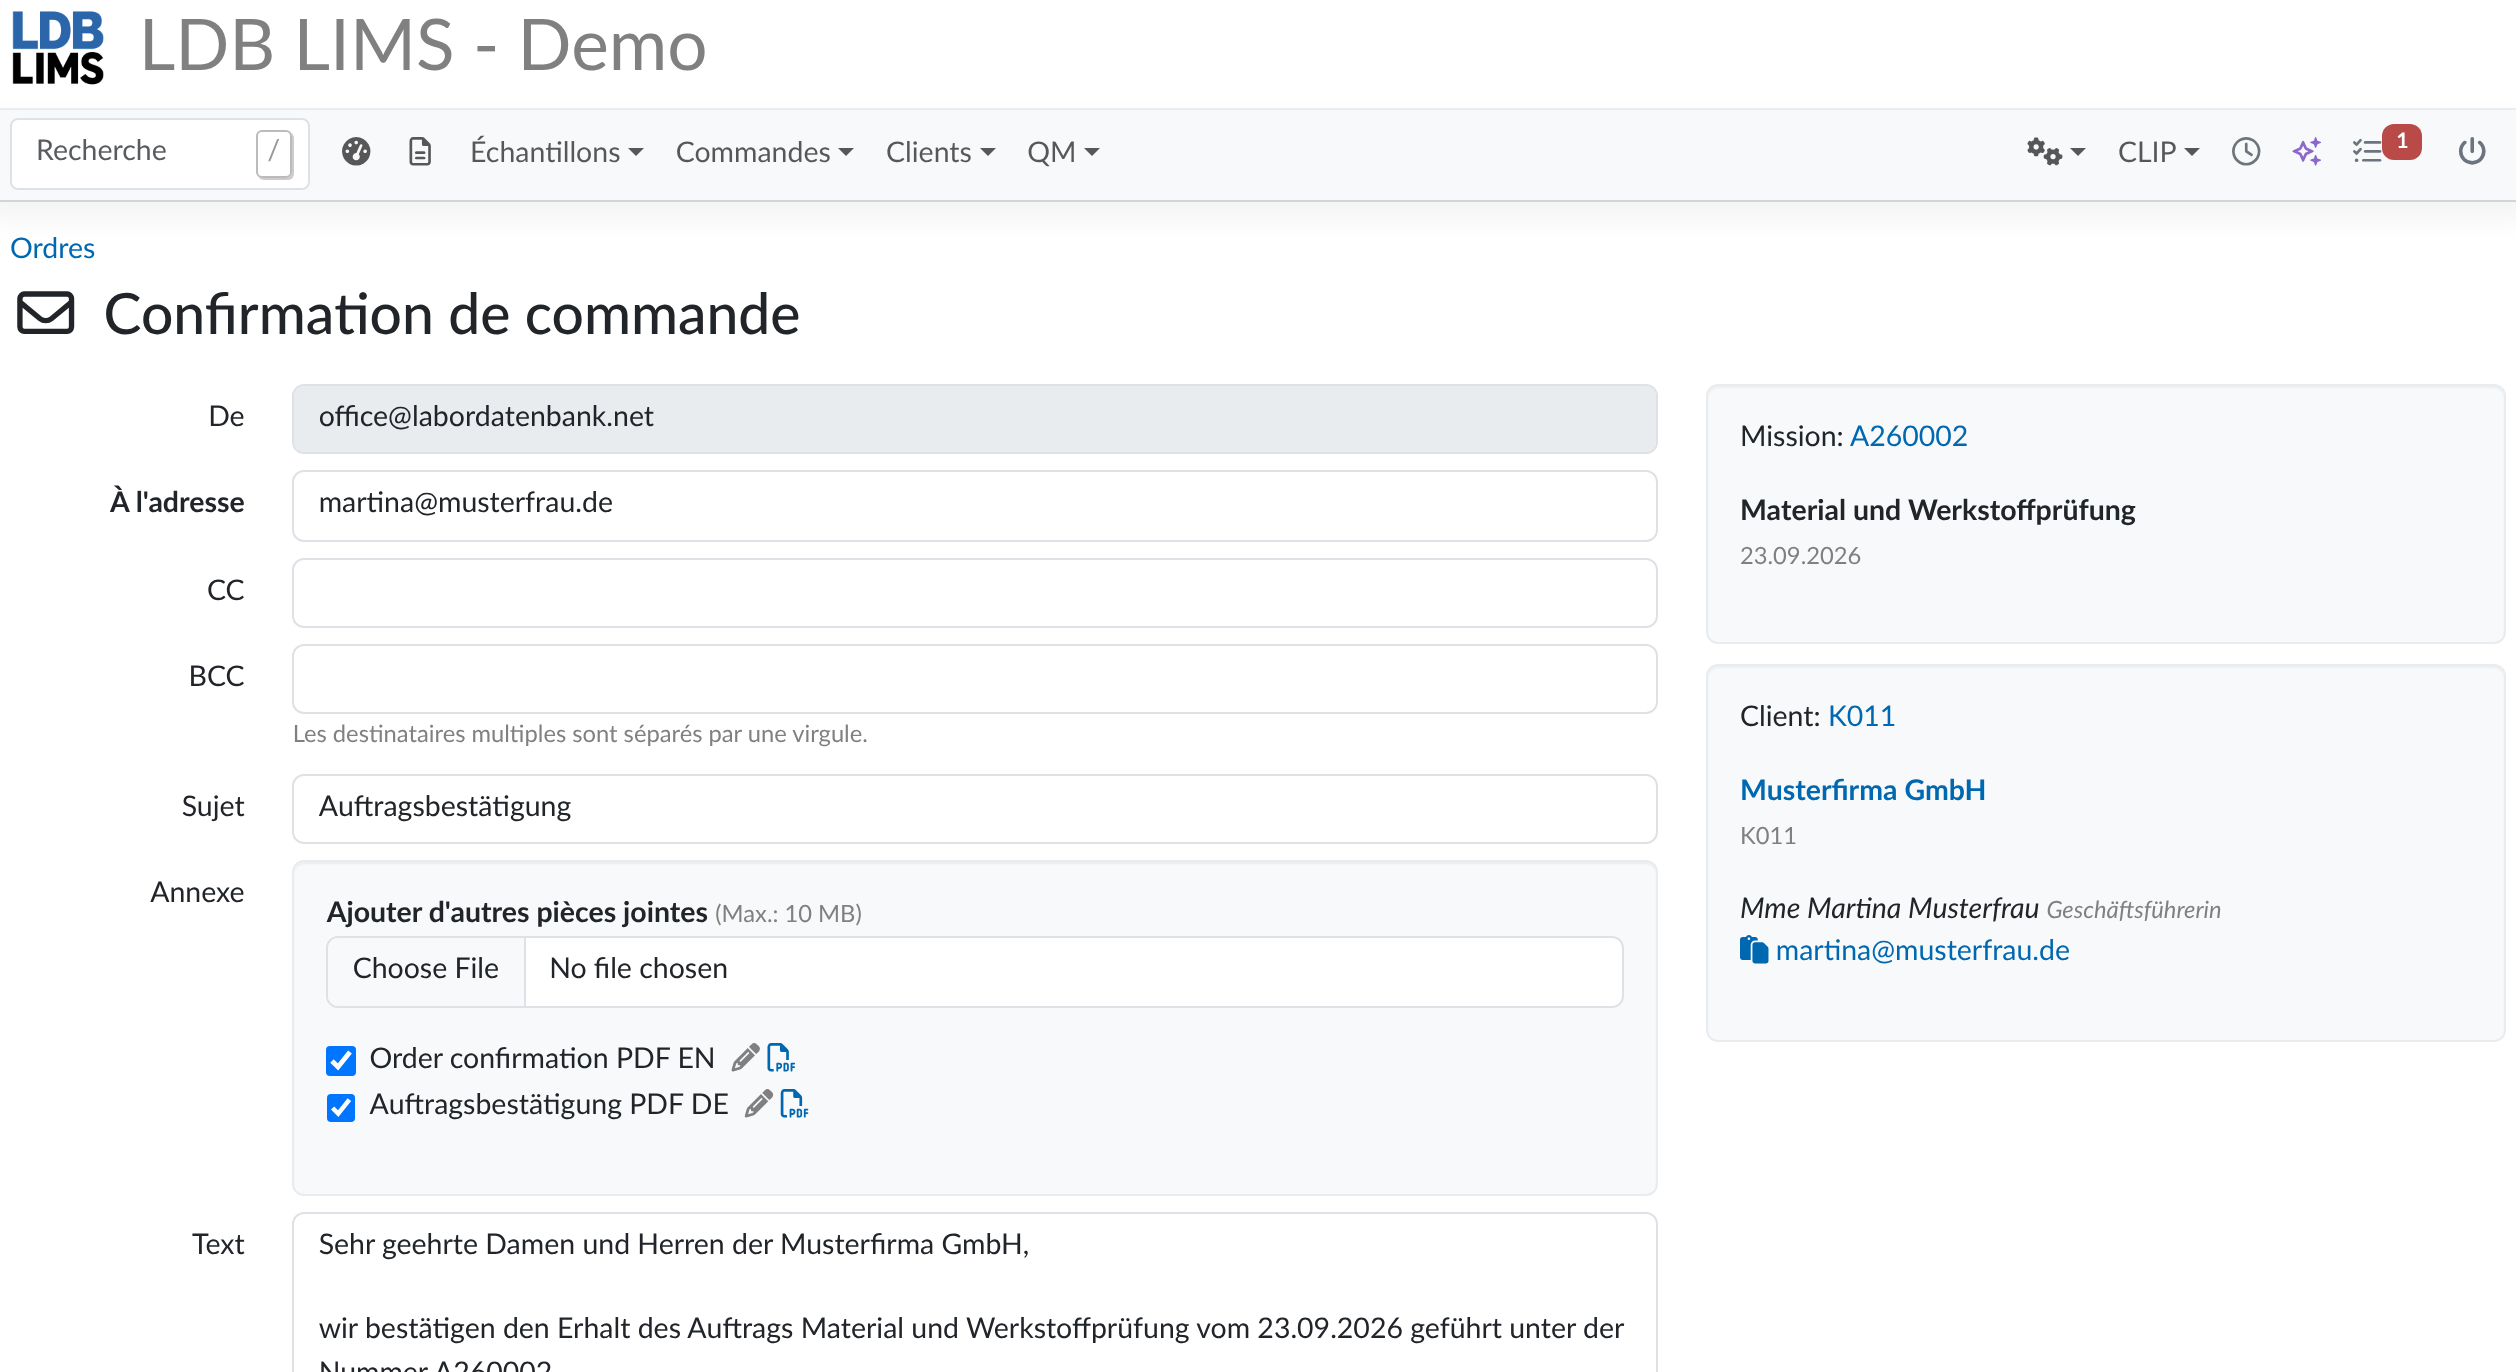Click the document icon in navbar

click(x=420, y=152)
